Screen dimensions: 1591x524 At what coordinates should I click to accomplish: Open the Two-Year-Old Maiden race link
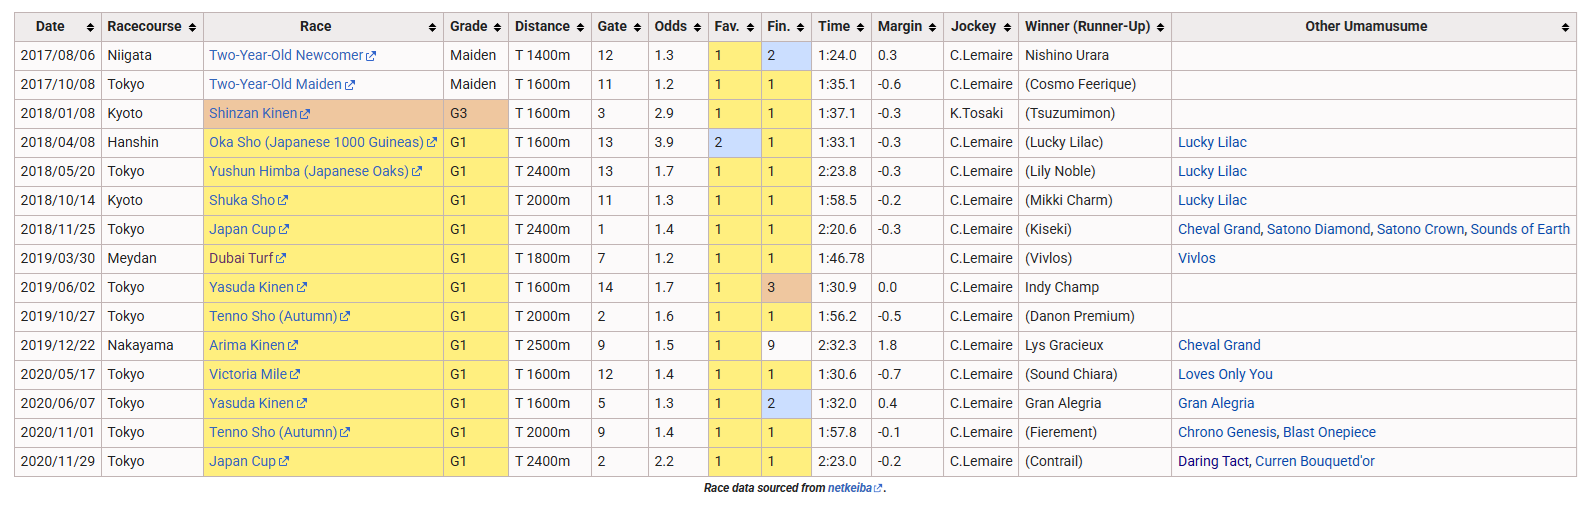click(x=275, y=85)
